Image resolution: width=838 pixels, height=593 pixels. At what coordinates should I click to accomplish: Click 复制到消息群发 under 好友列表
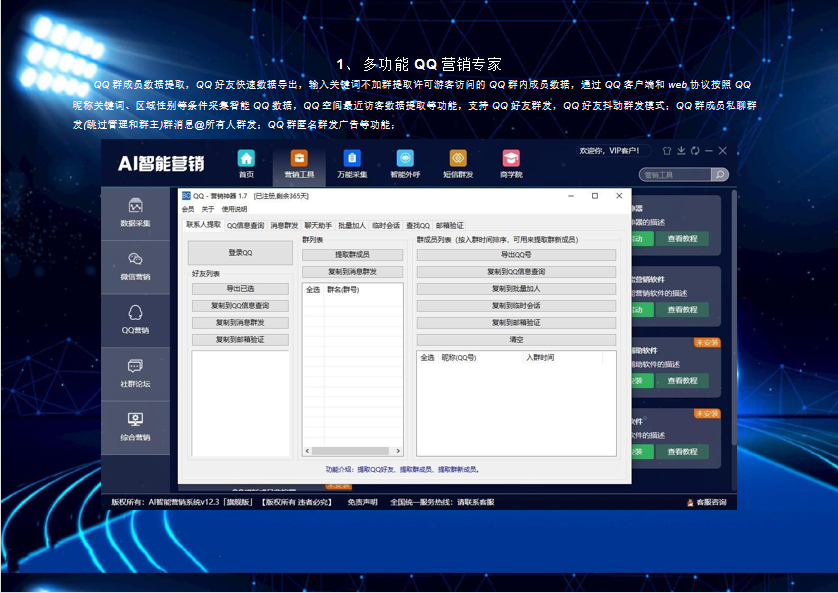click(x=240, y=323)
